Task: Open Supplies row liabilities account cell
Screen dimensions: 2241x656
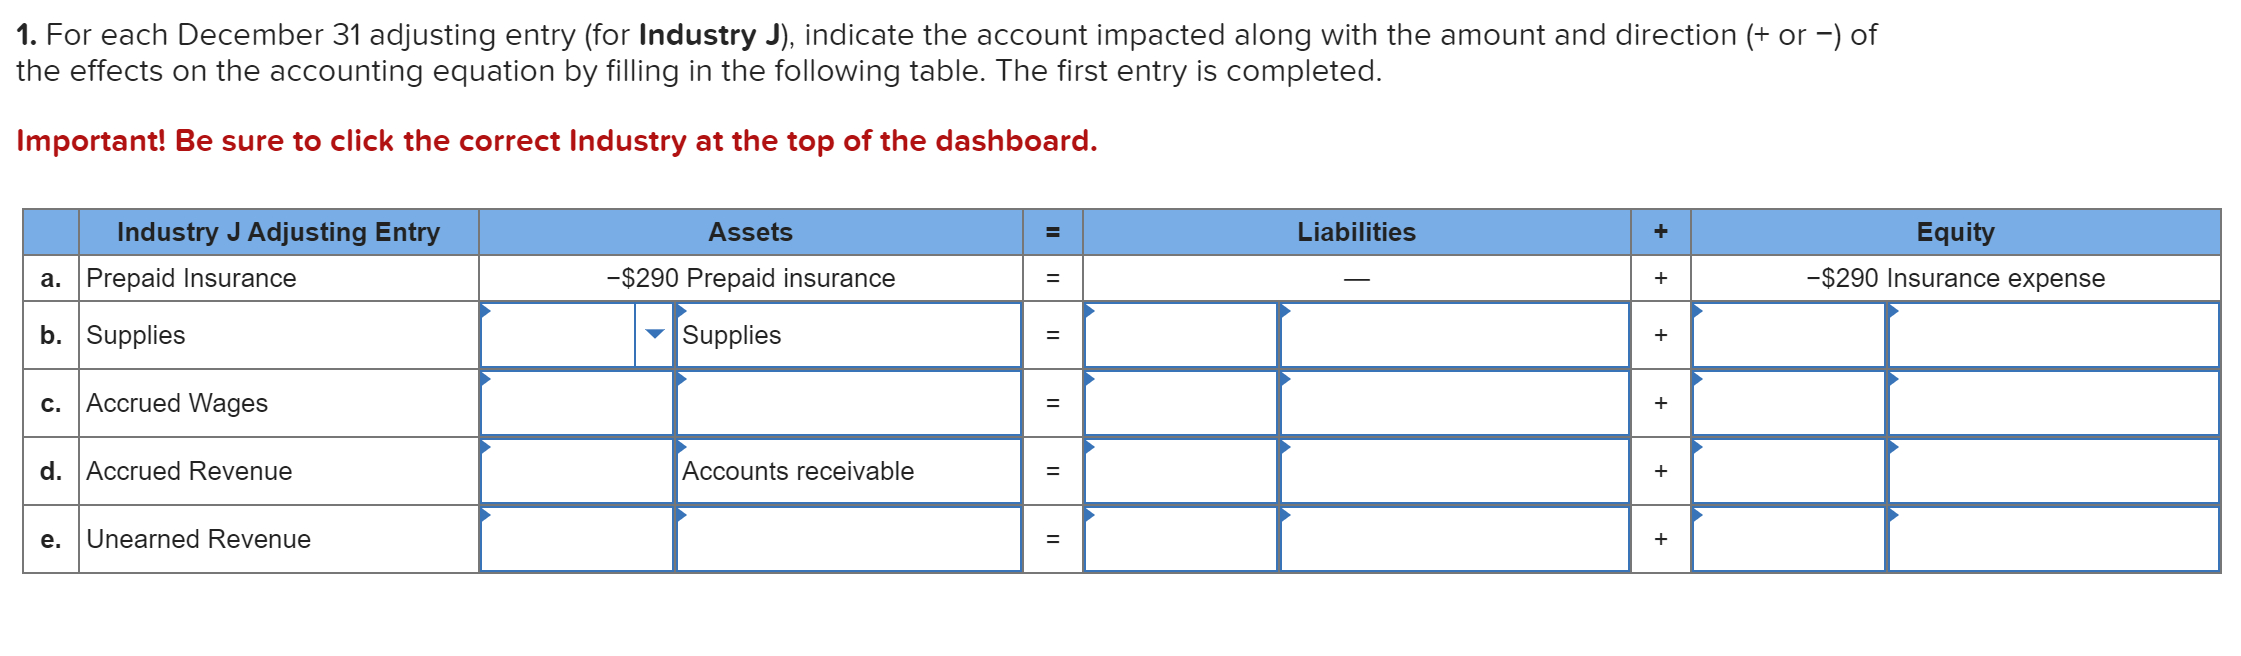Action: coord(1455,335)
